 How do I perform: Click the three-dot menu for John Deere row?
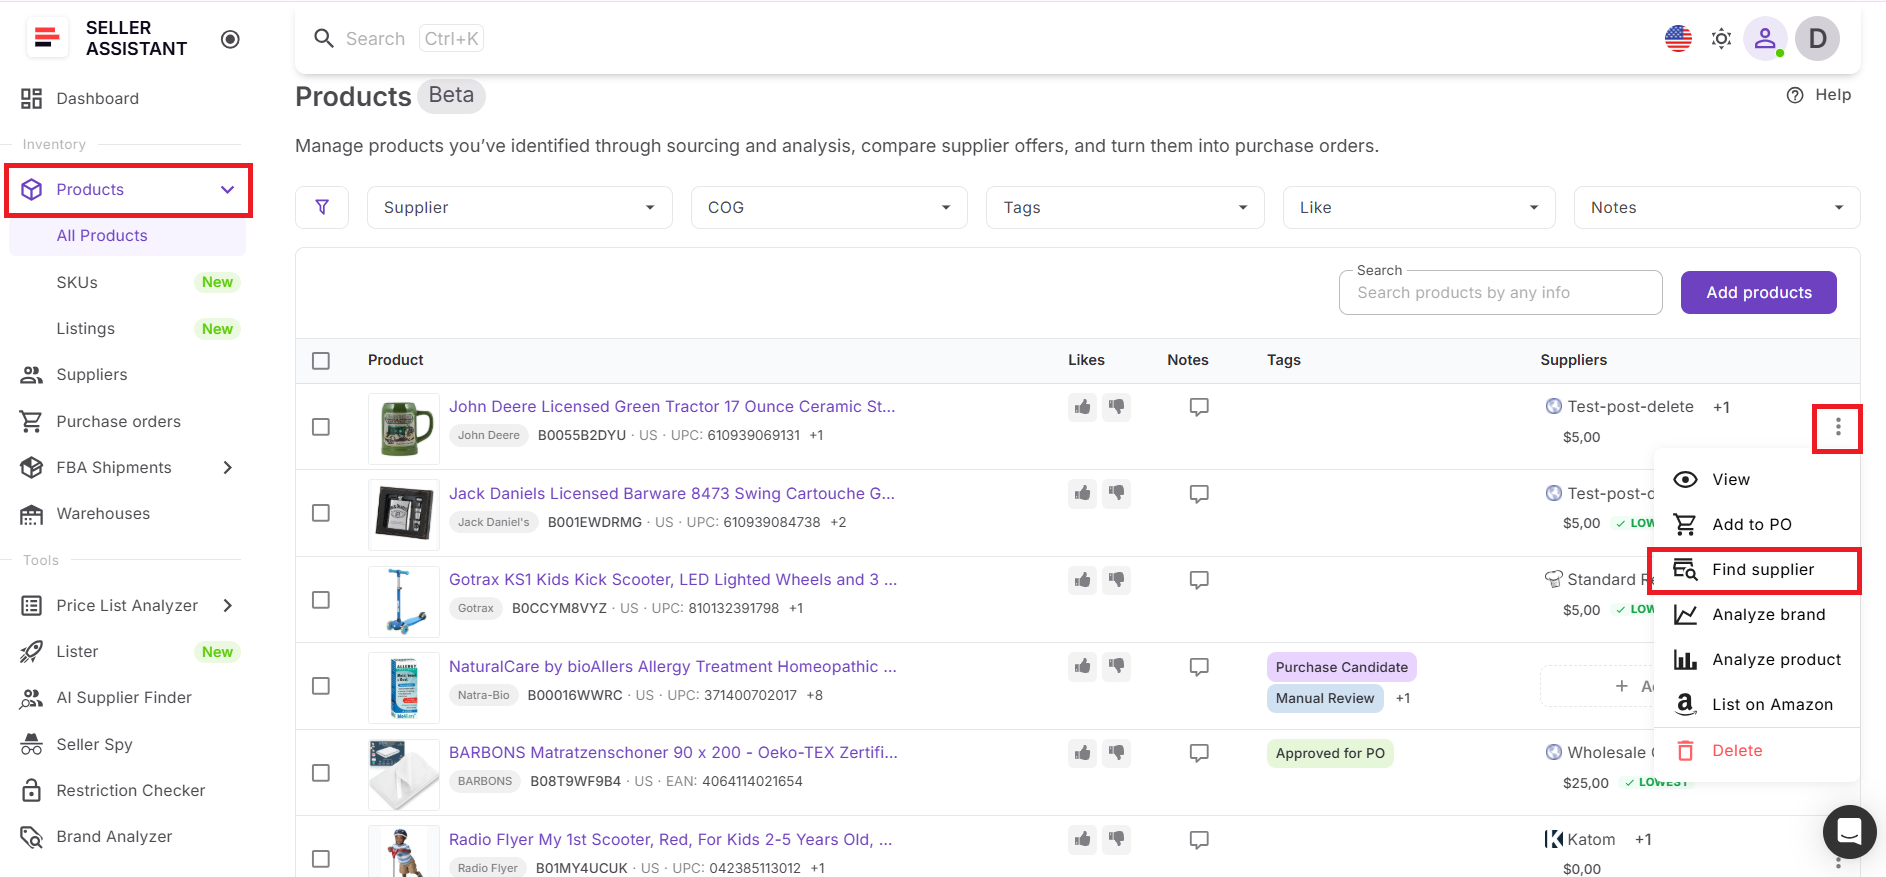point(1838,428)
